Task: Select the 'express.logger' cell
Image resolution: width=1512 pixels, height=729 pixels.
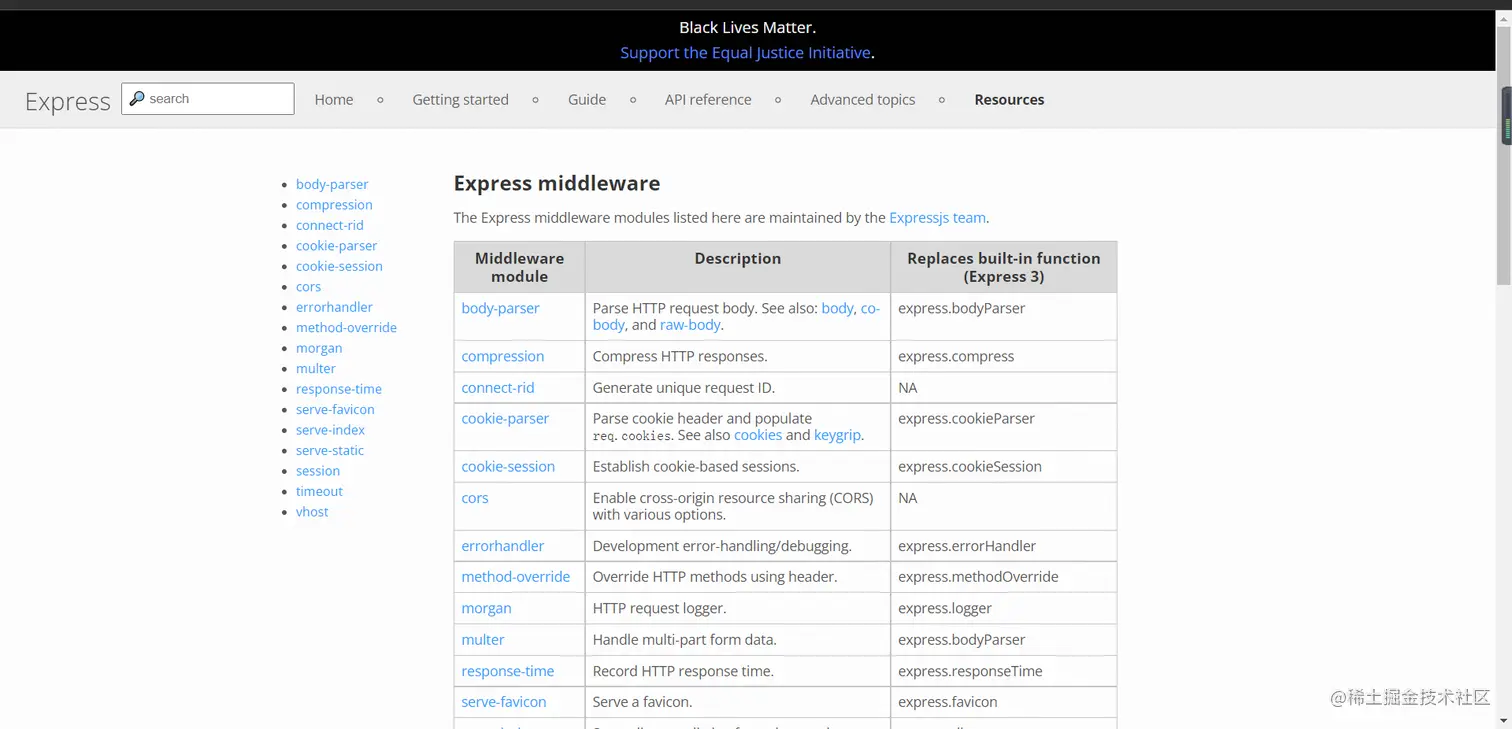Action: click(1004, 608)
